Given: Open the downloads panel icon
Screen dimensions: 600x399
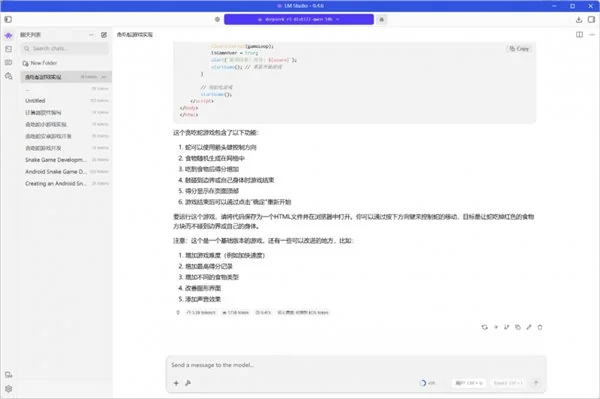Looking at the screenshot, I should [x=579, y=20].
